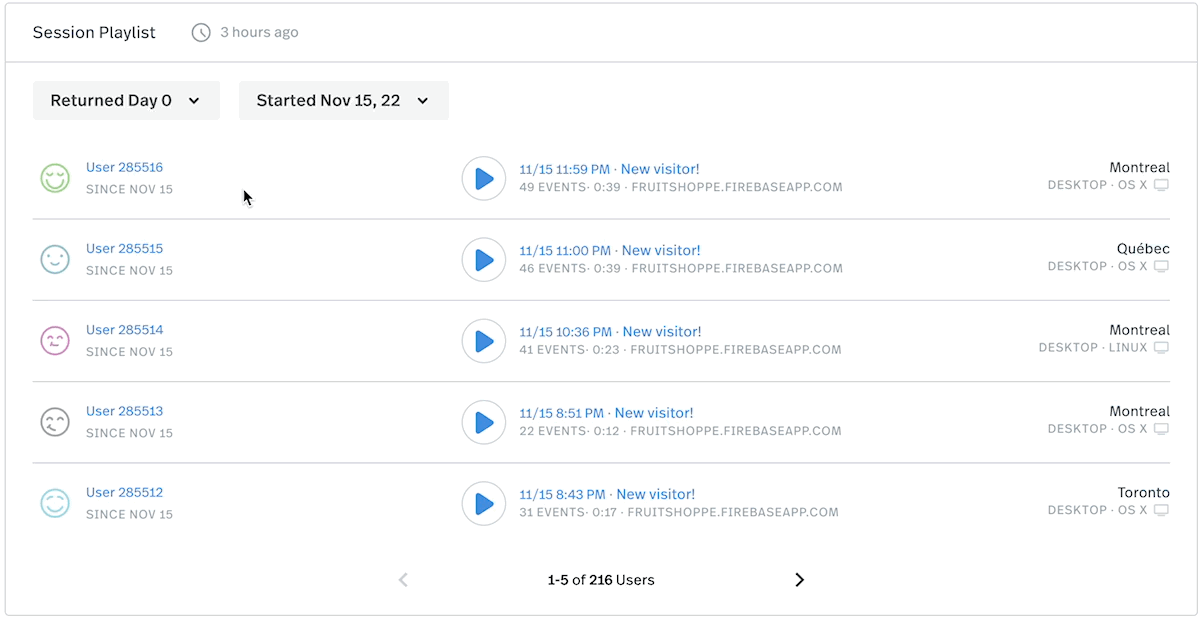Open the User 285514 profile link
This screenshot has height=618, width=1200.
coord(124,329)
